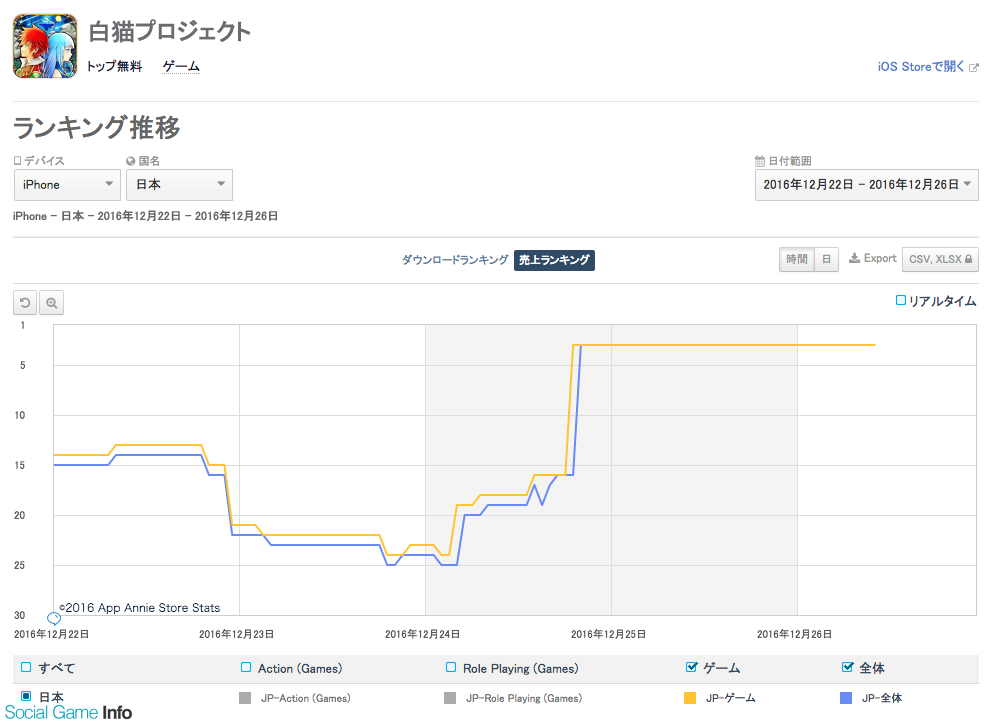Click the トップ無料 label
Image resolution: width=996 pixels, height=725 pixels.
pyautogui.click(x=114, y=66)
